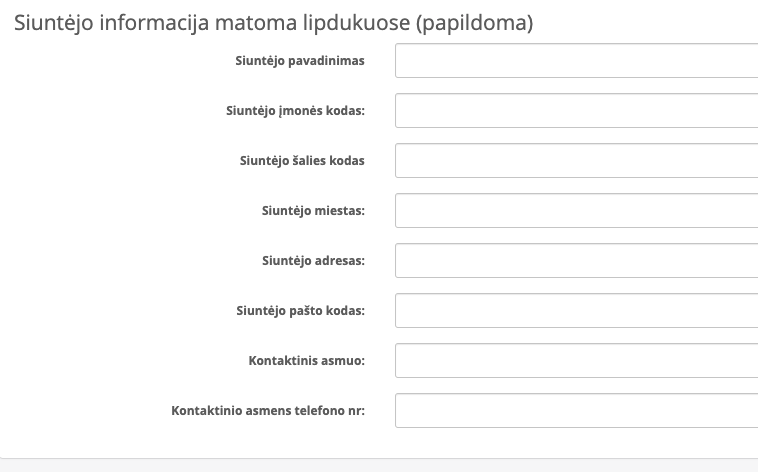Place cursor in Siuntėjo adresas field

click(x=576, y=261)
